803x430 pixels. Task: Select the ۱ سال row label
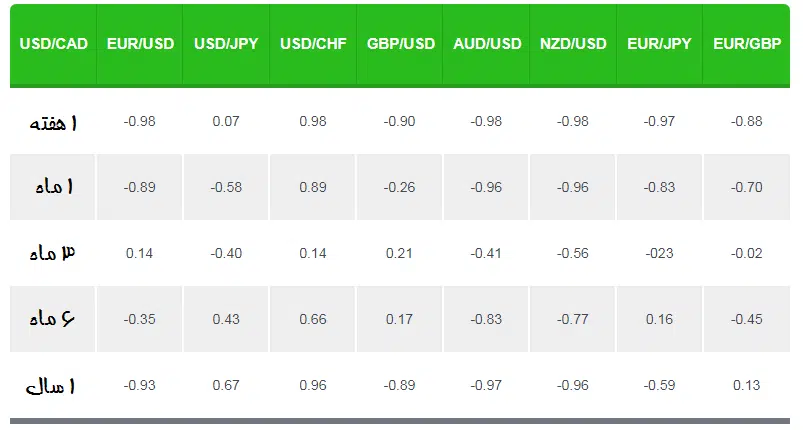51,385
